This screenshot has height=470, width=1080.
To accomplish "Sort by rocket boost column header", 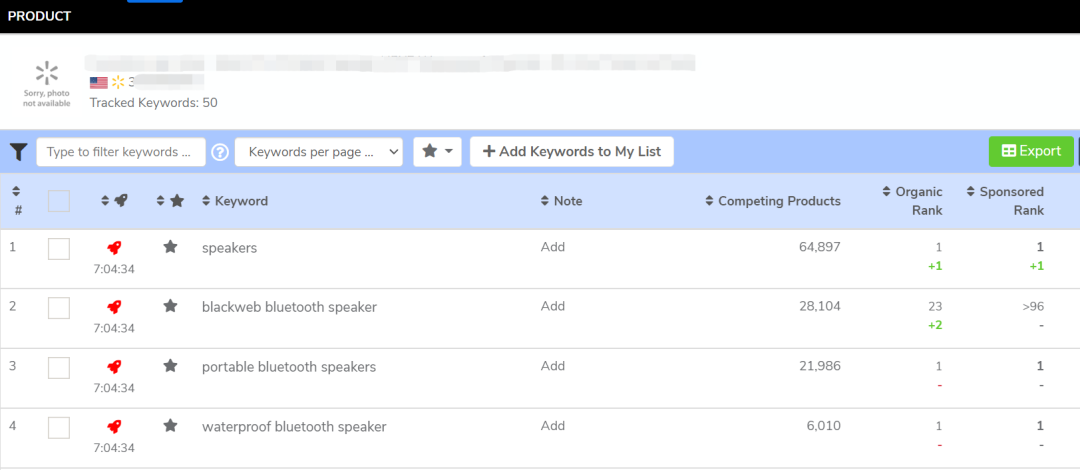I will click(113, 201).
